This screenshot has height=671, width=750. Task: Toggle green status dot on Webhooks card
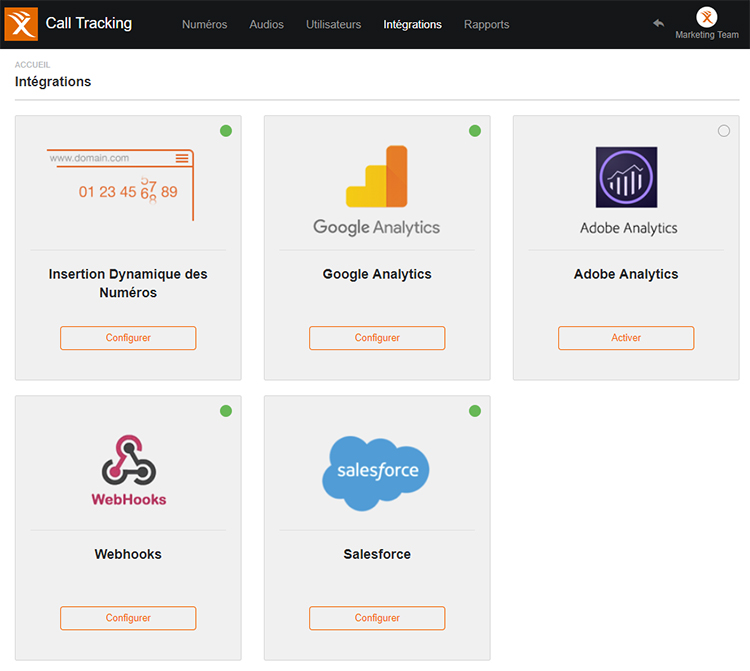click(x=226, y=411)
